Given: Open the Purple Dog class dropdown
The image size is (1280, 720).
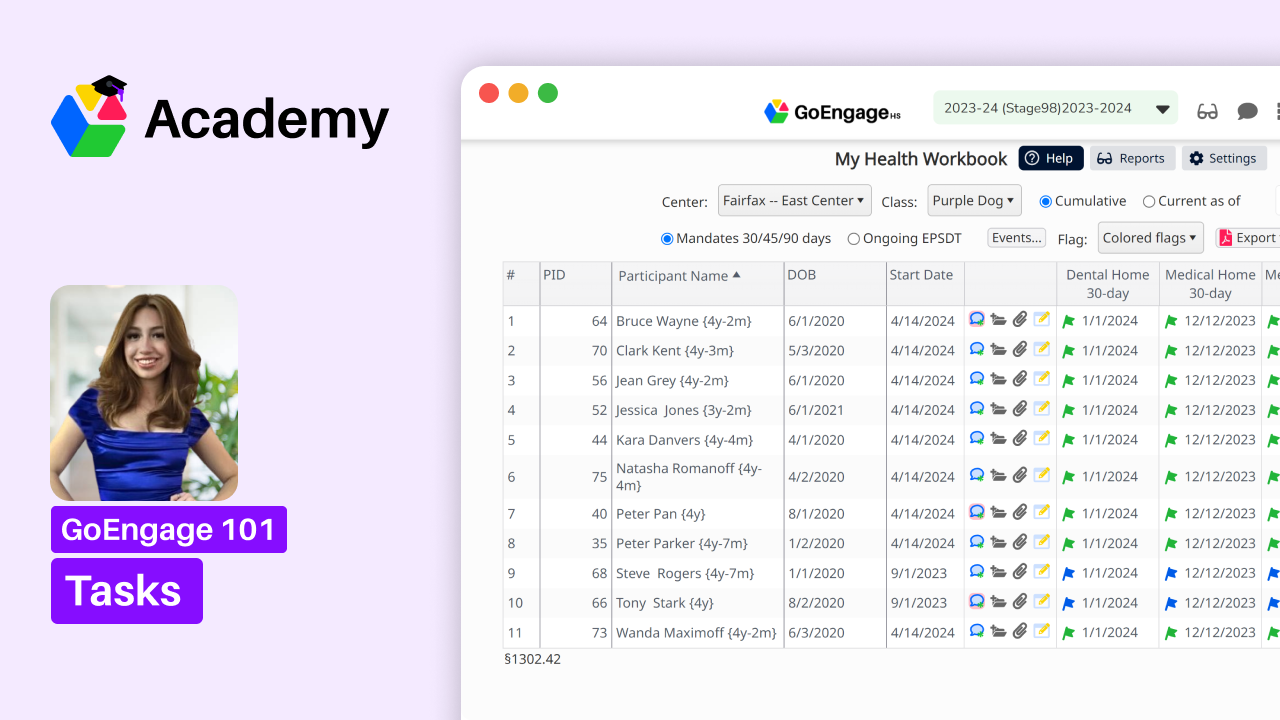Looking at the screenshot, I should pos(974,200).
